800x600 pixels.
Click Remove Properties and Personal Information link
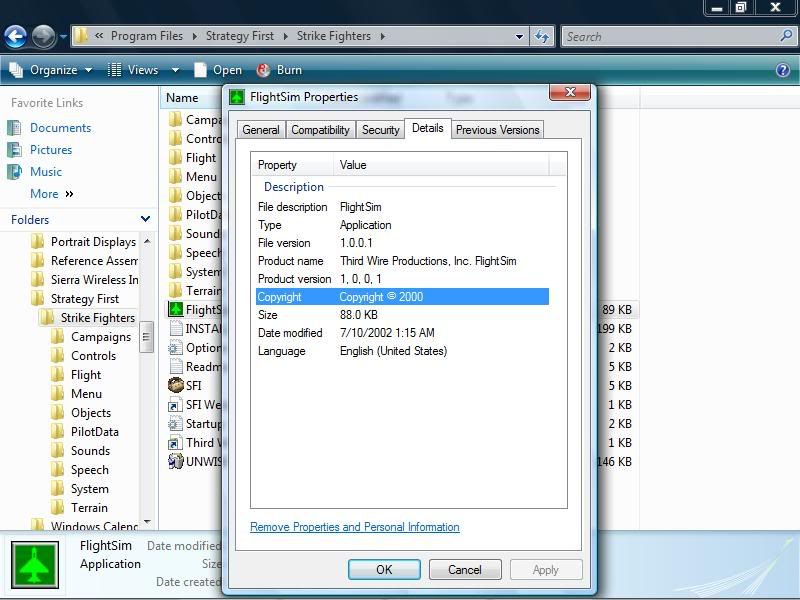[355, 527]
